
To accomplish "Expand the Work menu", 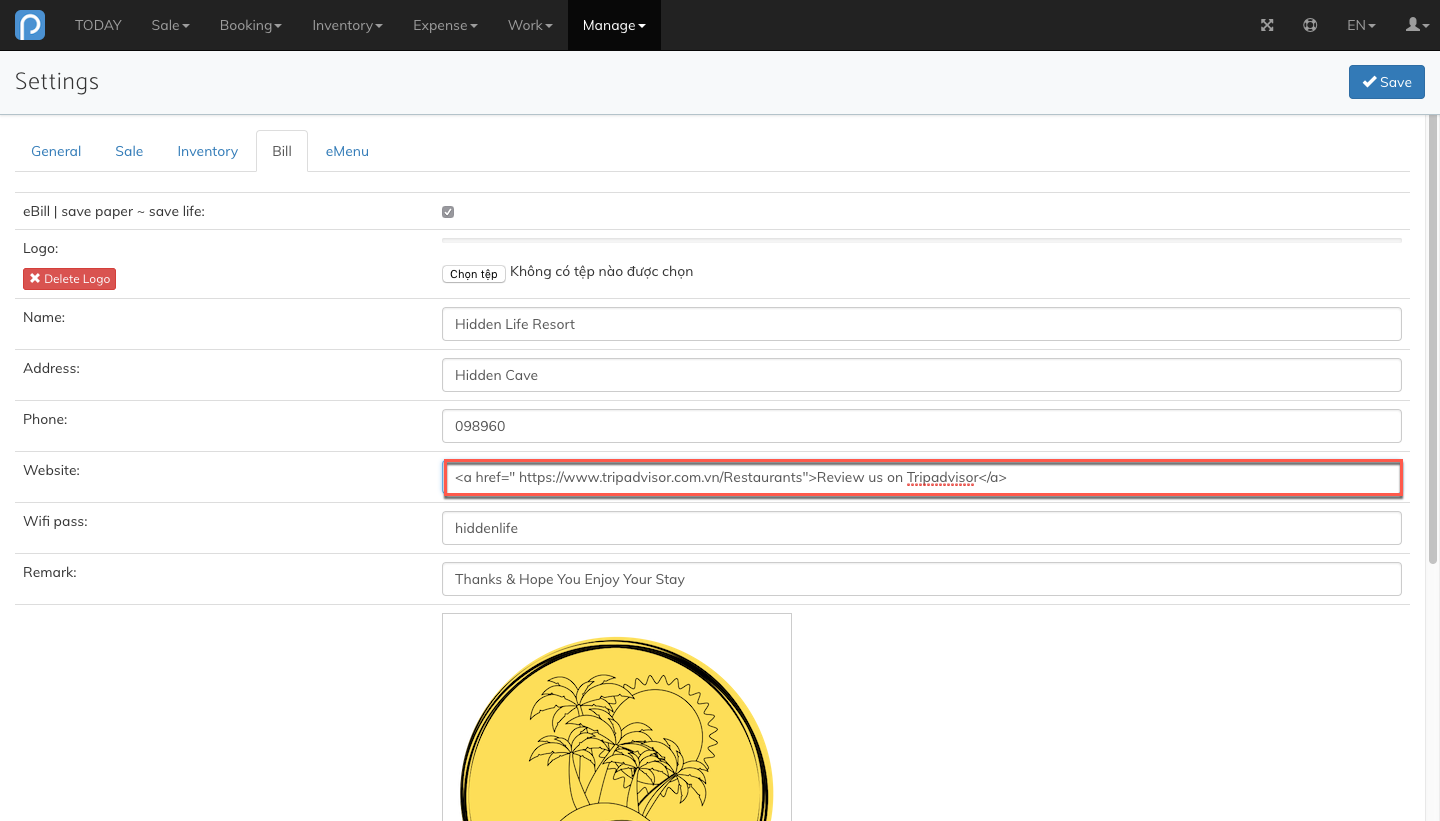I will pyautogui.click(x=530, y=25).
